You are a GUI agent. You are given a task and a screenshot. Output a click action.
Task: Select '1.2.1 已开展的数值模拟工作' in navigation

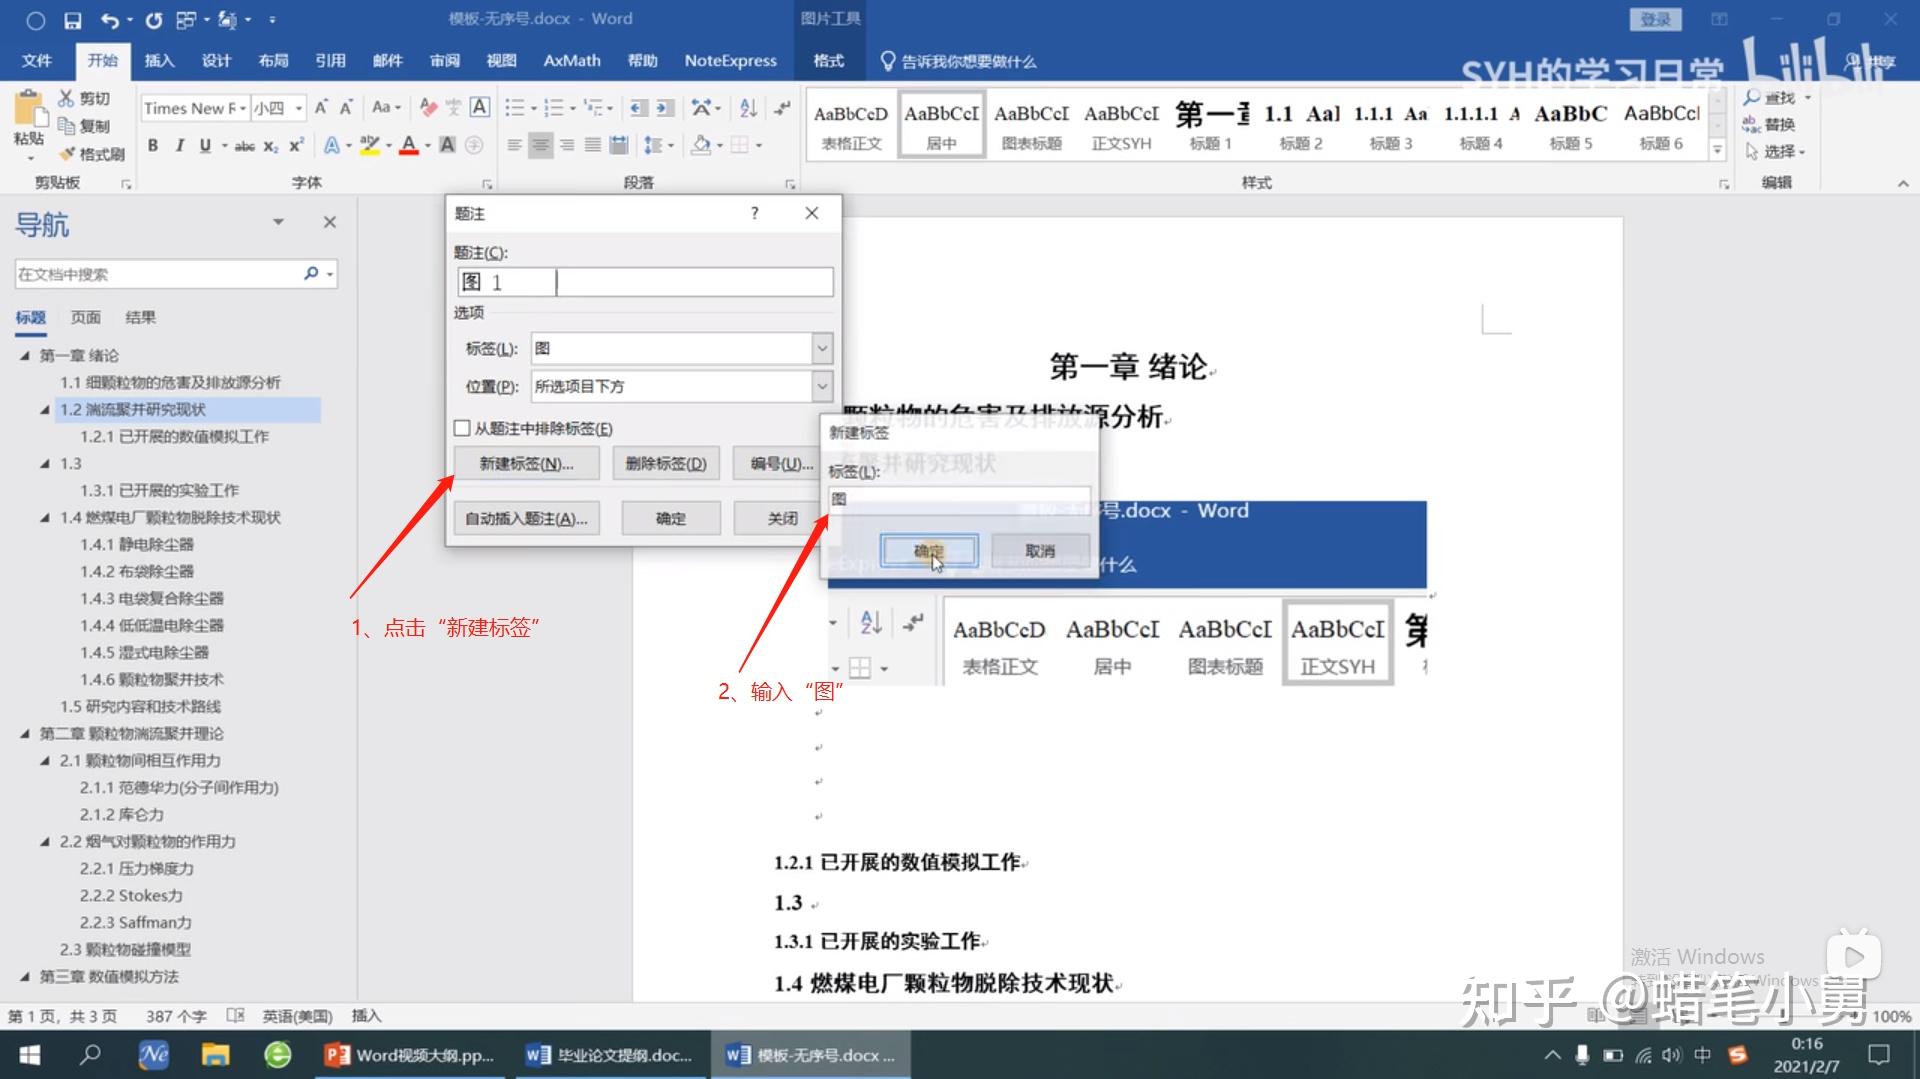(x=174, y=436)
